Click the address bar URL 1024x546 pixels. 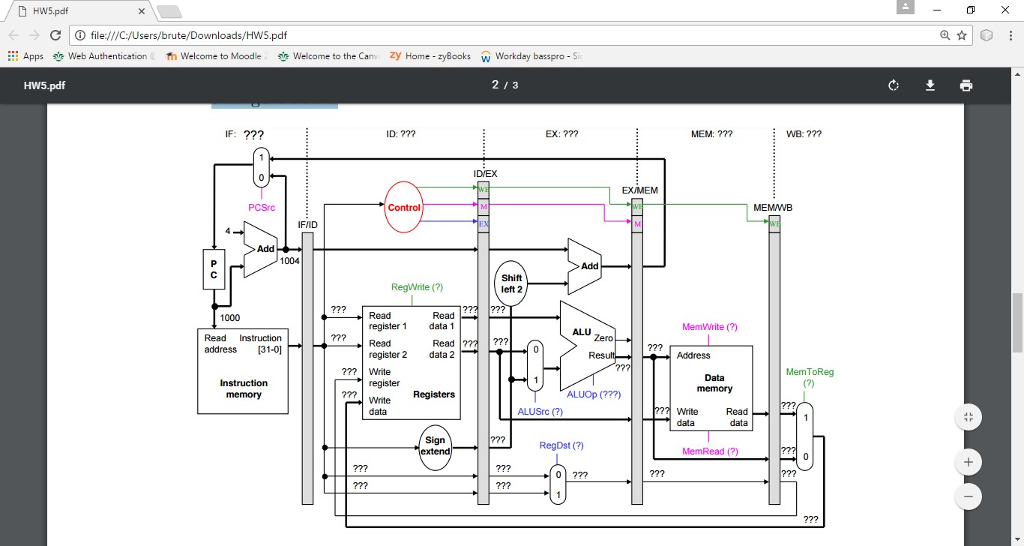[x=189, y=35]
